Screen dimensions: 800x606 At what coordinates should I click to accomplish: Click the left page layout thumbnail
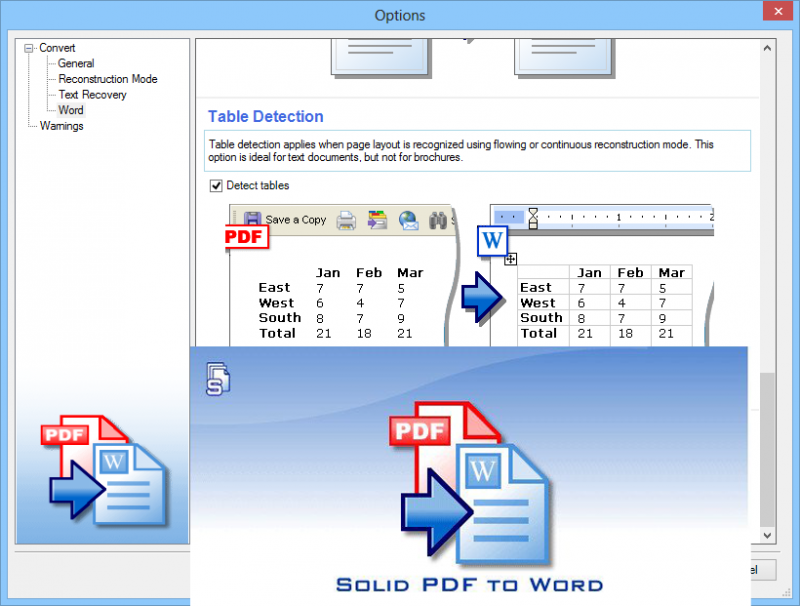coord(381,57)
